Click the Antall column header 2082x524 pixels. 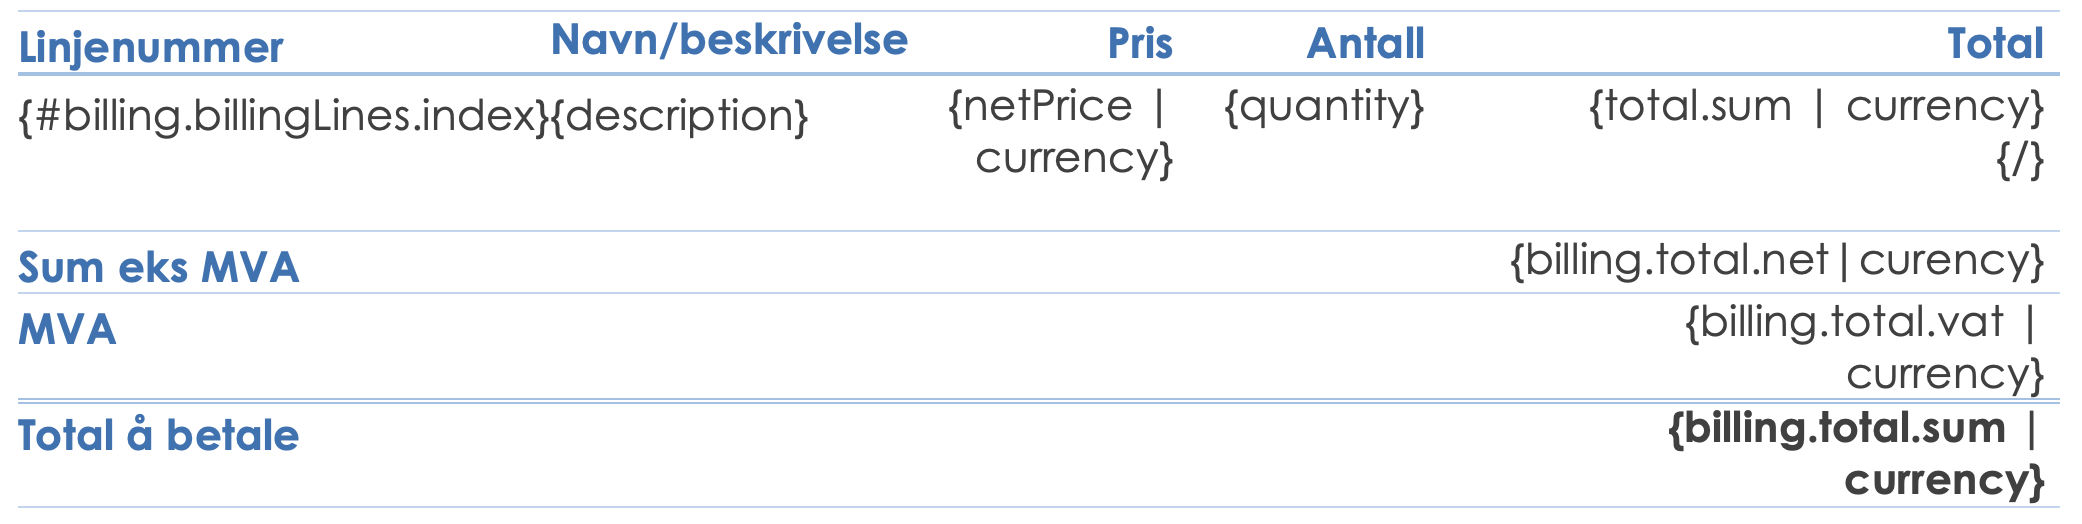pyautogui.click(x=1365, y=44)
